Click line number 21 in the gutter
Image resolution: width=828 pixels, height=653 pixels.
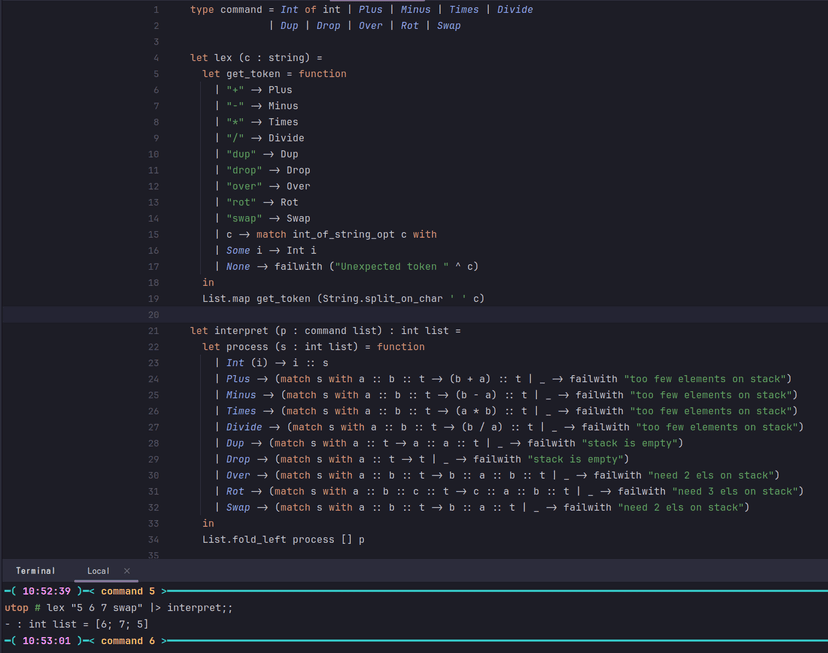click(153, 330)
